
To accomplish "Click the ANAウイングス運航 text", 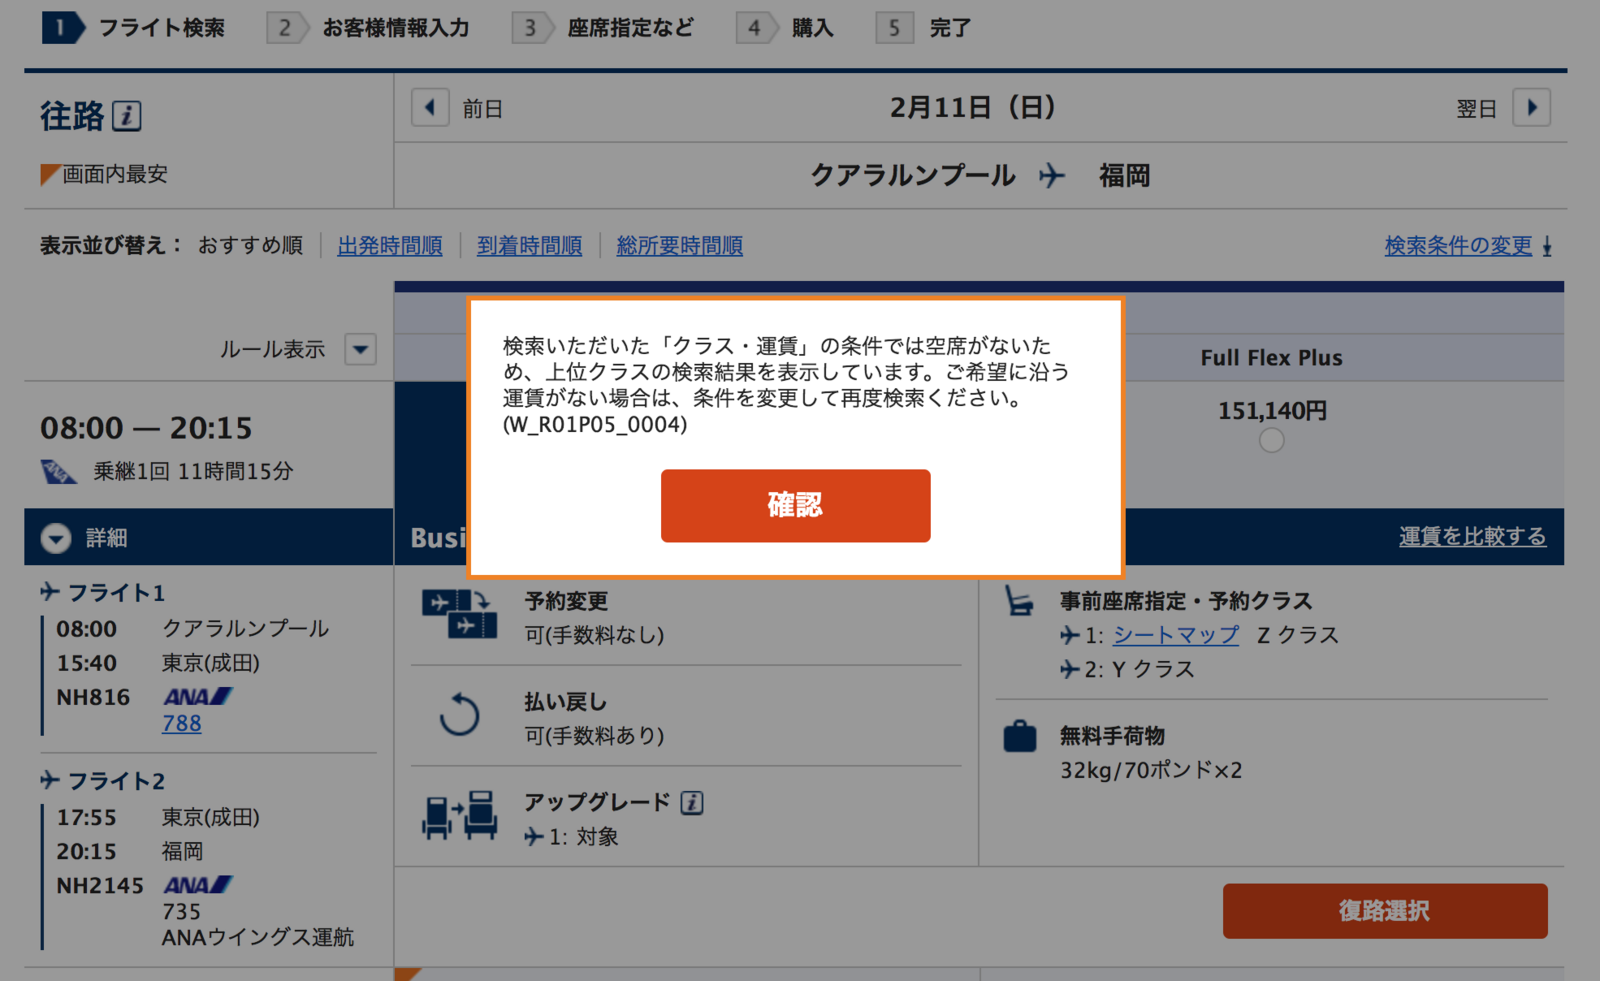I will (x=258, y=938).
